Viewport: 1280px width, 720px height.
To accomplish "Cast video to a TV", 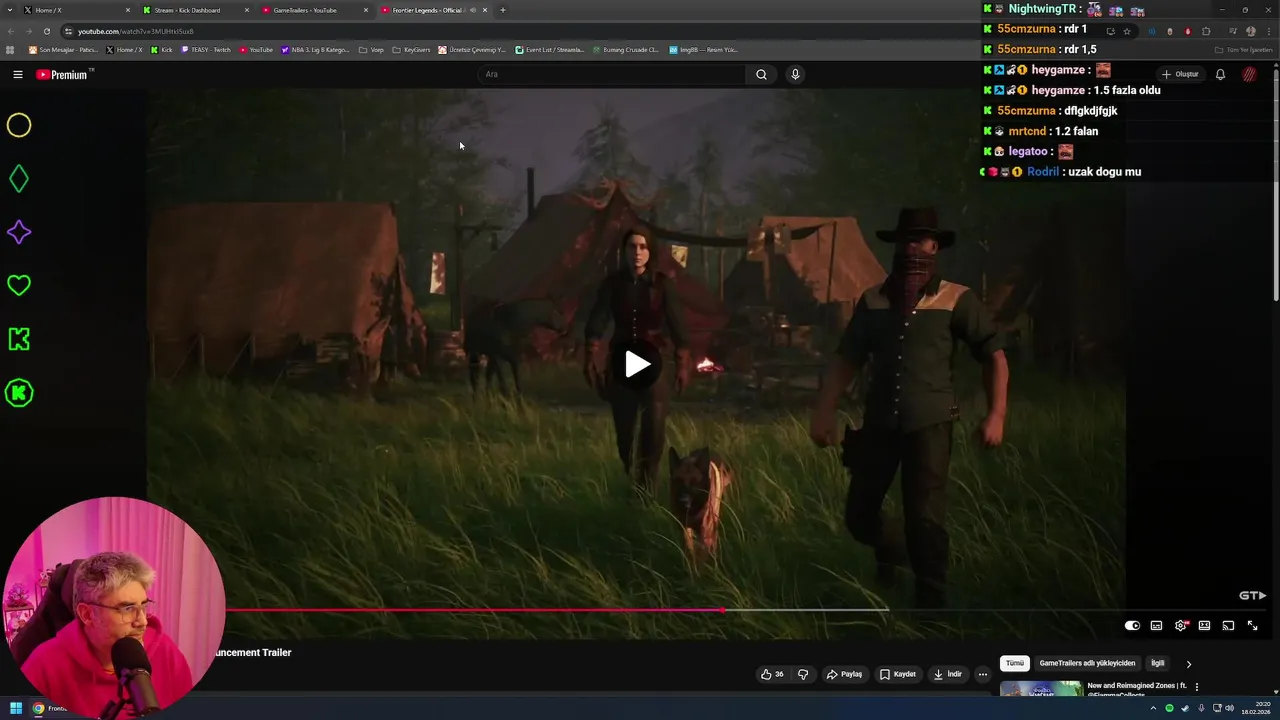I will (x=1228, y=626).
